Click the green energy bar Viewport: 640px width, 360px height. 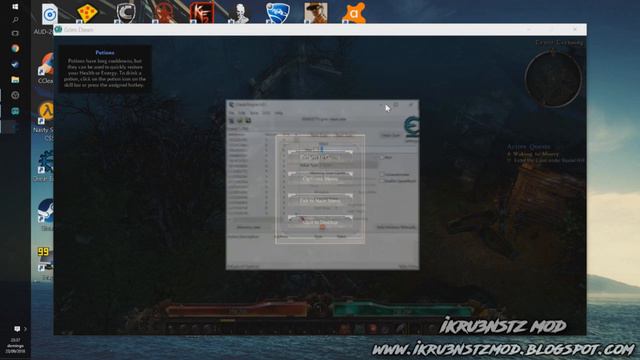click(x=402, y=311)
